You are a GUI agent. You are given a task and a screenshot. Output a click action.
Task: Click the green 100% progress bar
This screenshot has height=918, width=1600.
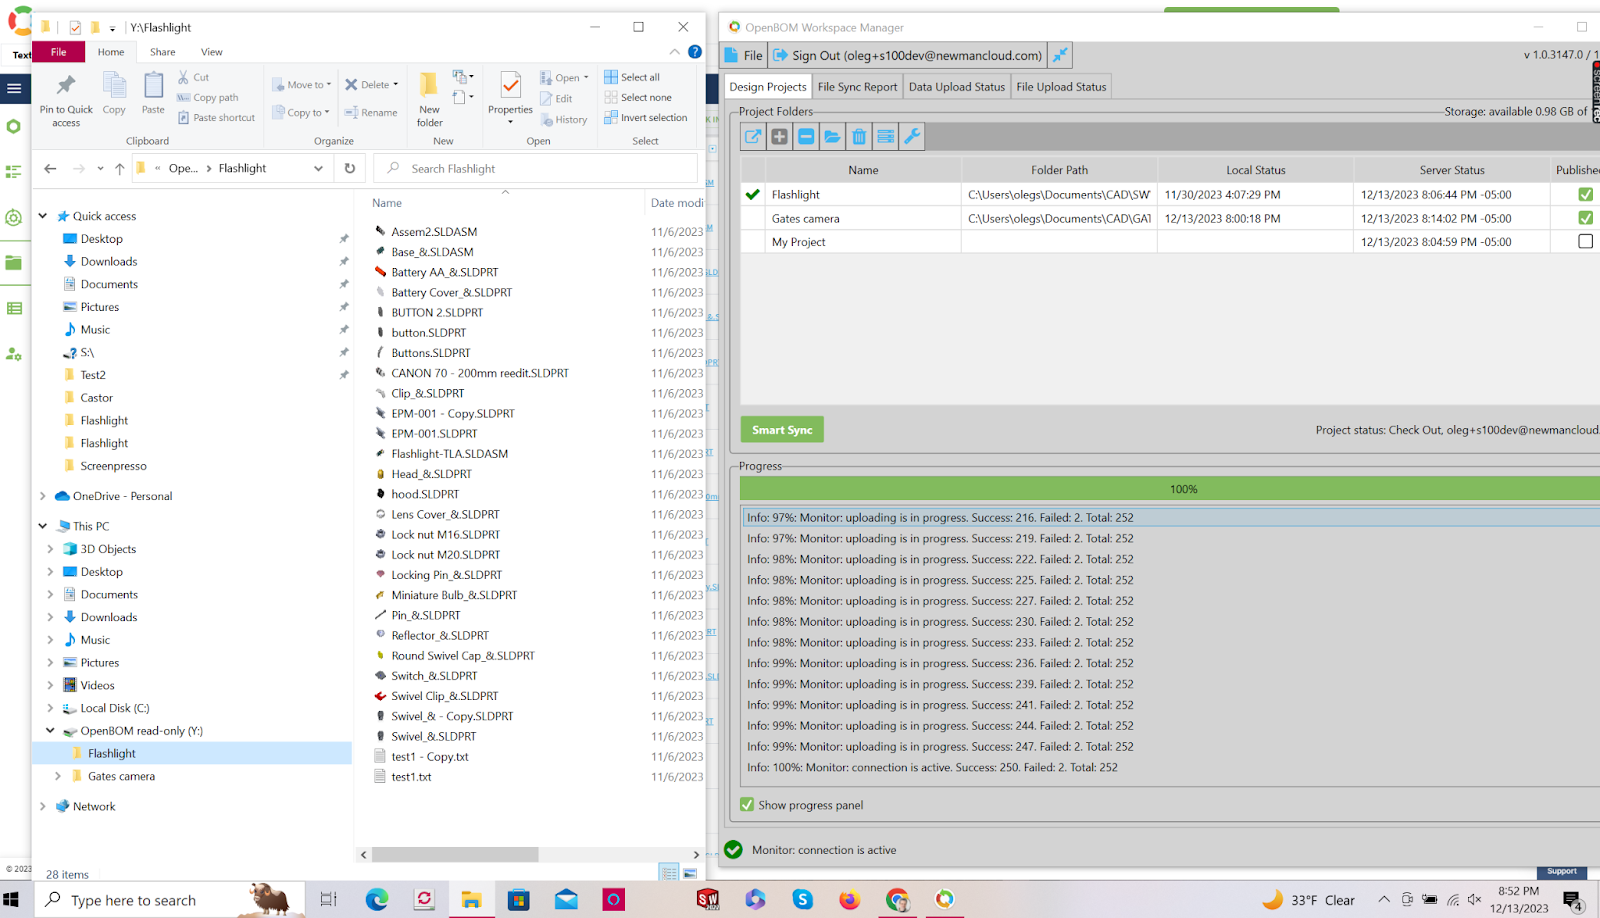click(1169, 489)
